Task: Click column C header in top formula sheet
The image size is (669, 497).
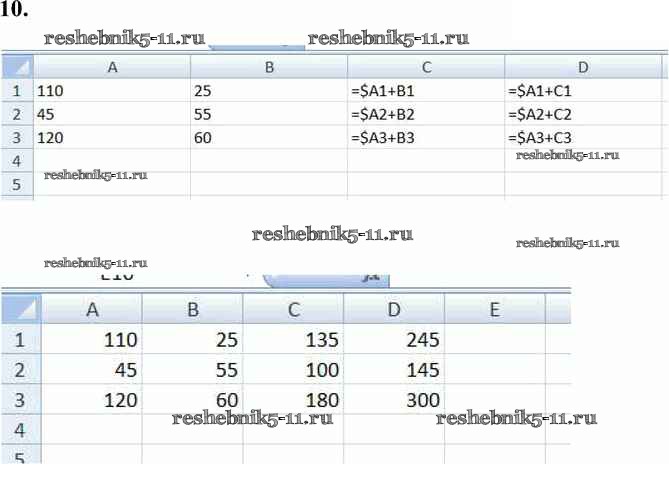Action: (x=425, y=67)
